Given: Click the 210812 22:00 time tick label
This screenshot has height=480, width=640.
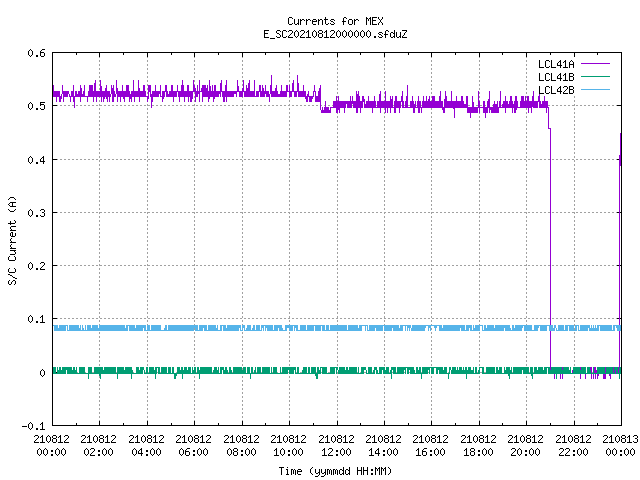Looking at the screenshot, I should 573,445.
